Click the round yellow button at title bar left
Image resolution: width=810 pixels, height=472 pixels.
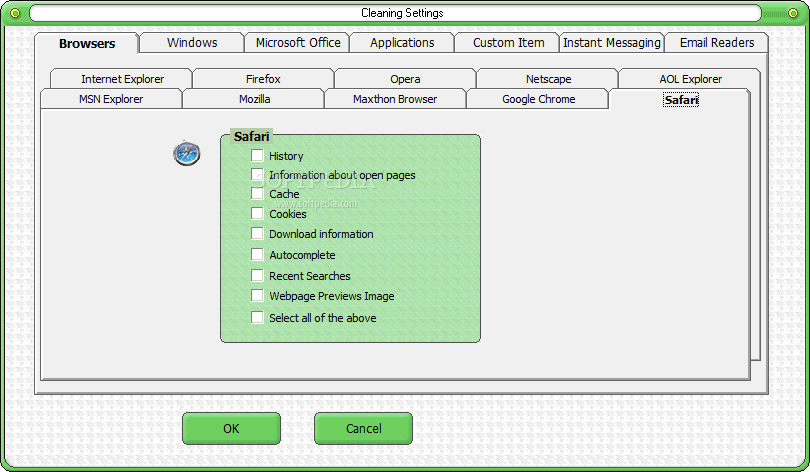pos(15,13)
